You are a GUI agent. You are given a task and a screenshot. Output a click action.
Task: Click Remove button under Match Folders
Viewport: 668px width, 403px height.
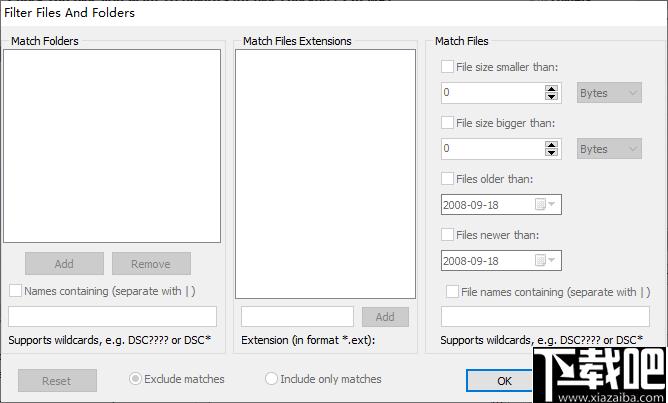[151, 264]
